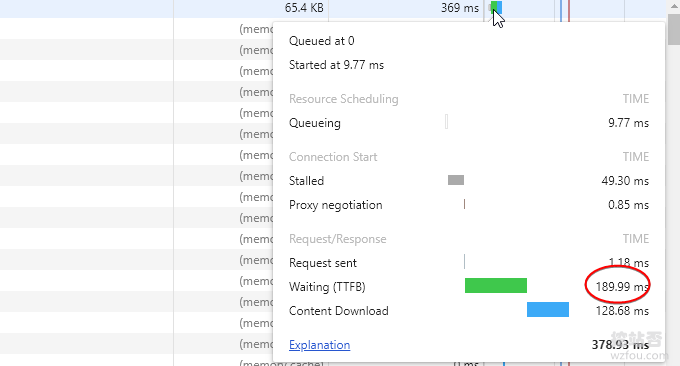Click the 189.99 ms TTFB value

[622, 287]
